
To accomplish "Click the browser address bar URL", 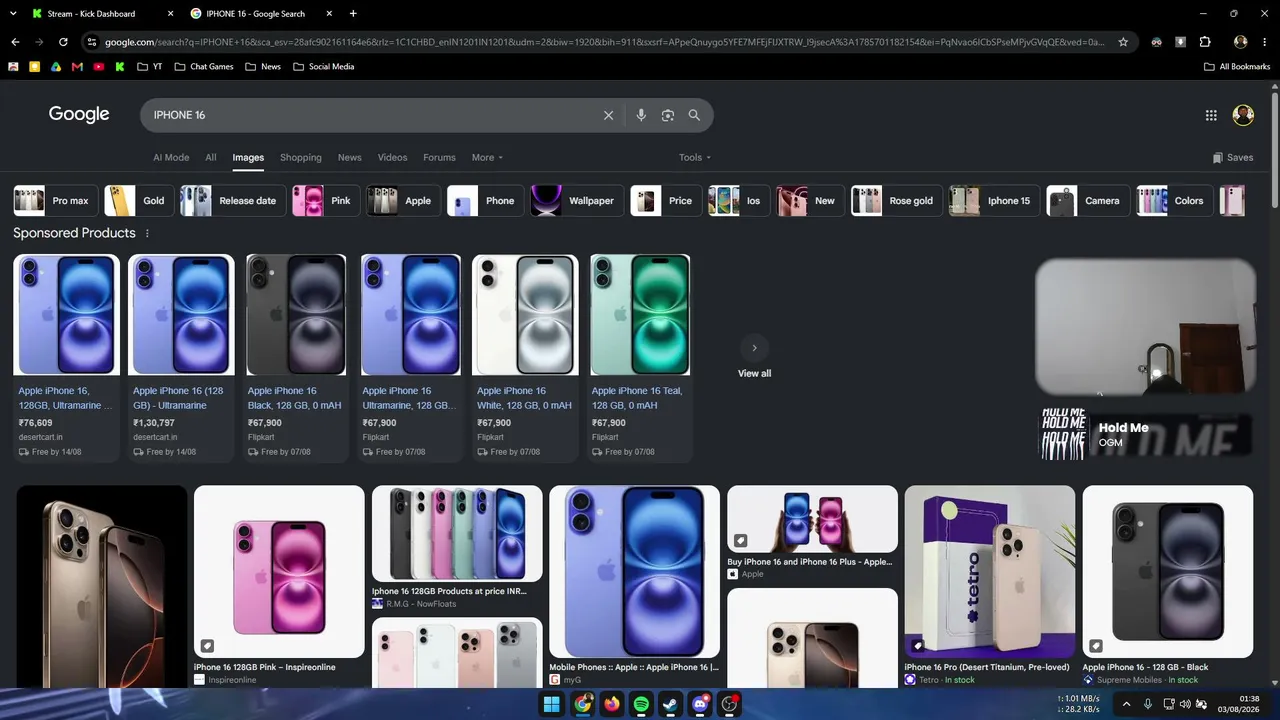I will click(x=605, y=42).
